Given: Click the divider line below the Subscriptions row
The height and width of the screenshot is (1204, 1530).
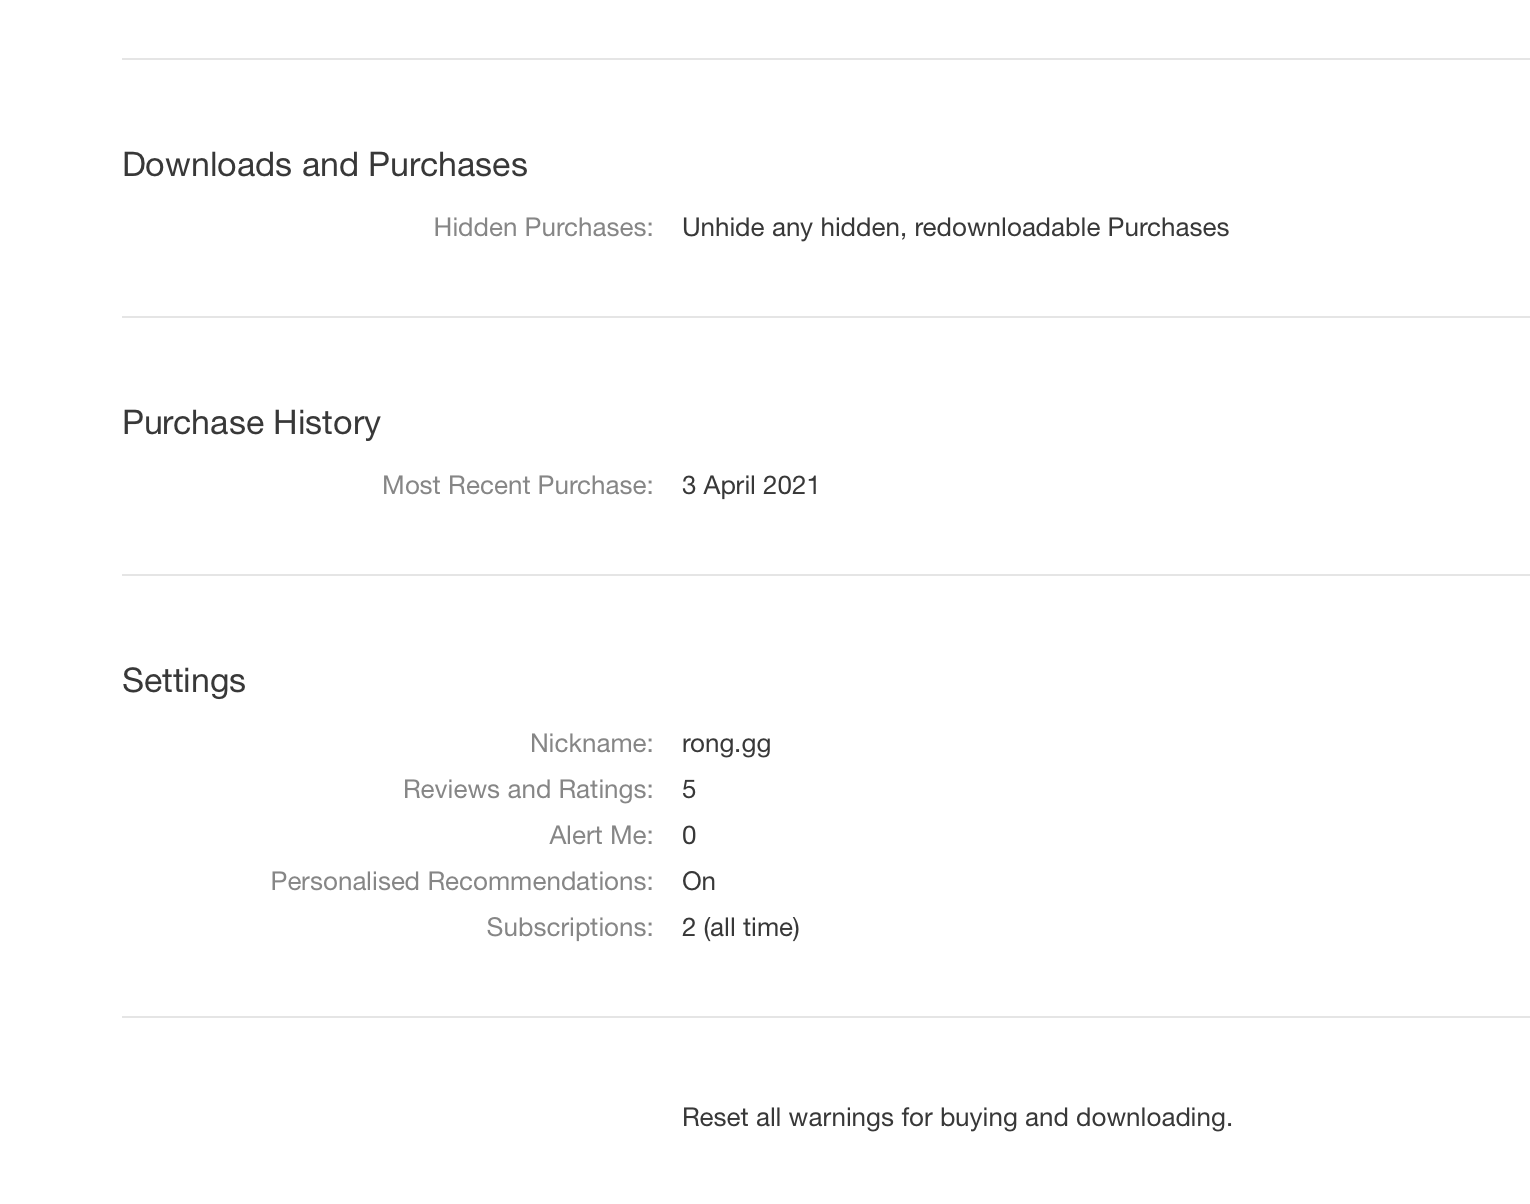Looking at the screenshot, I should click(825, 1017).
